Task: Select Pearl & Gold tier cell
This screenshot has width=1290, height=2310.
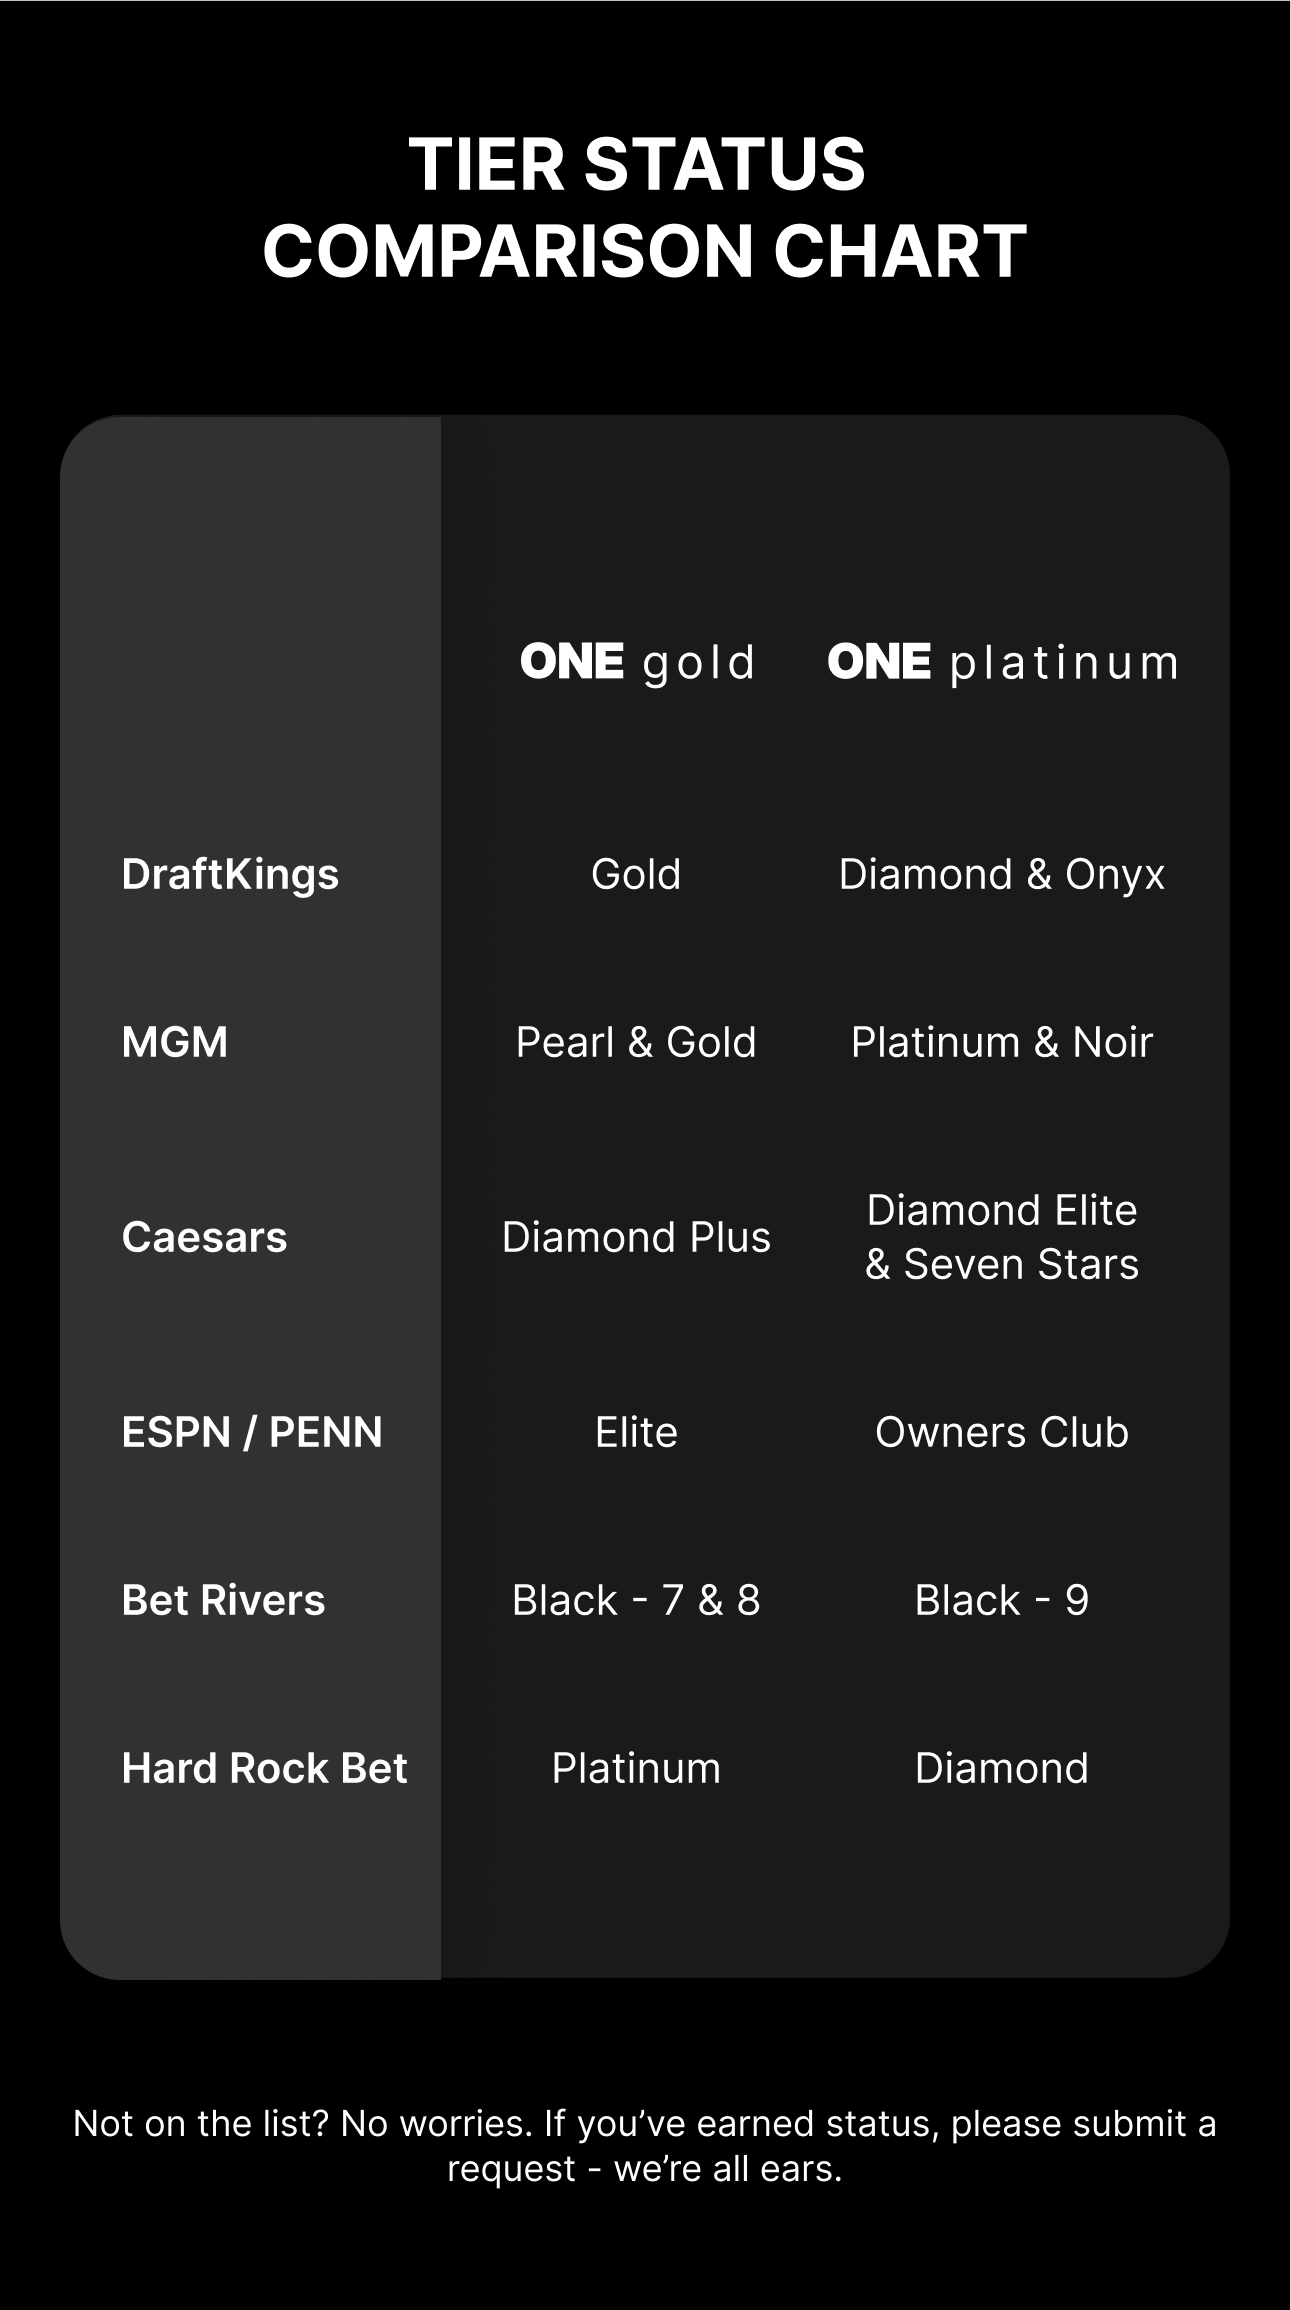Action: pos(636,1042)
